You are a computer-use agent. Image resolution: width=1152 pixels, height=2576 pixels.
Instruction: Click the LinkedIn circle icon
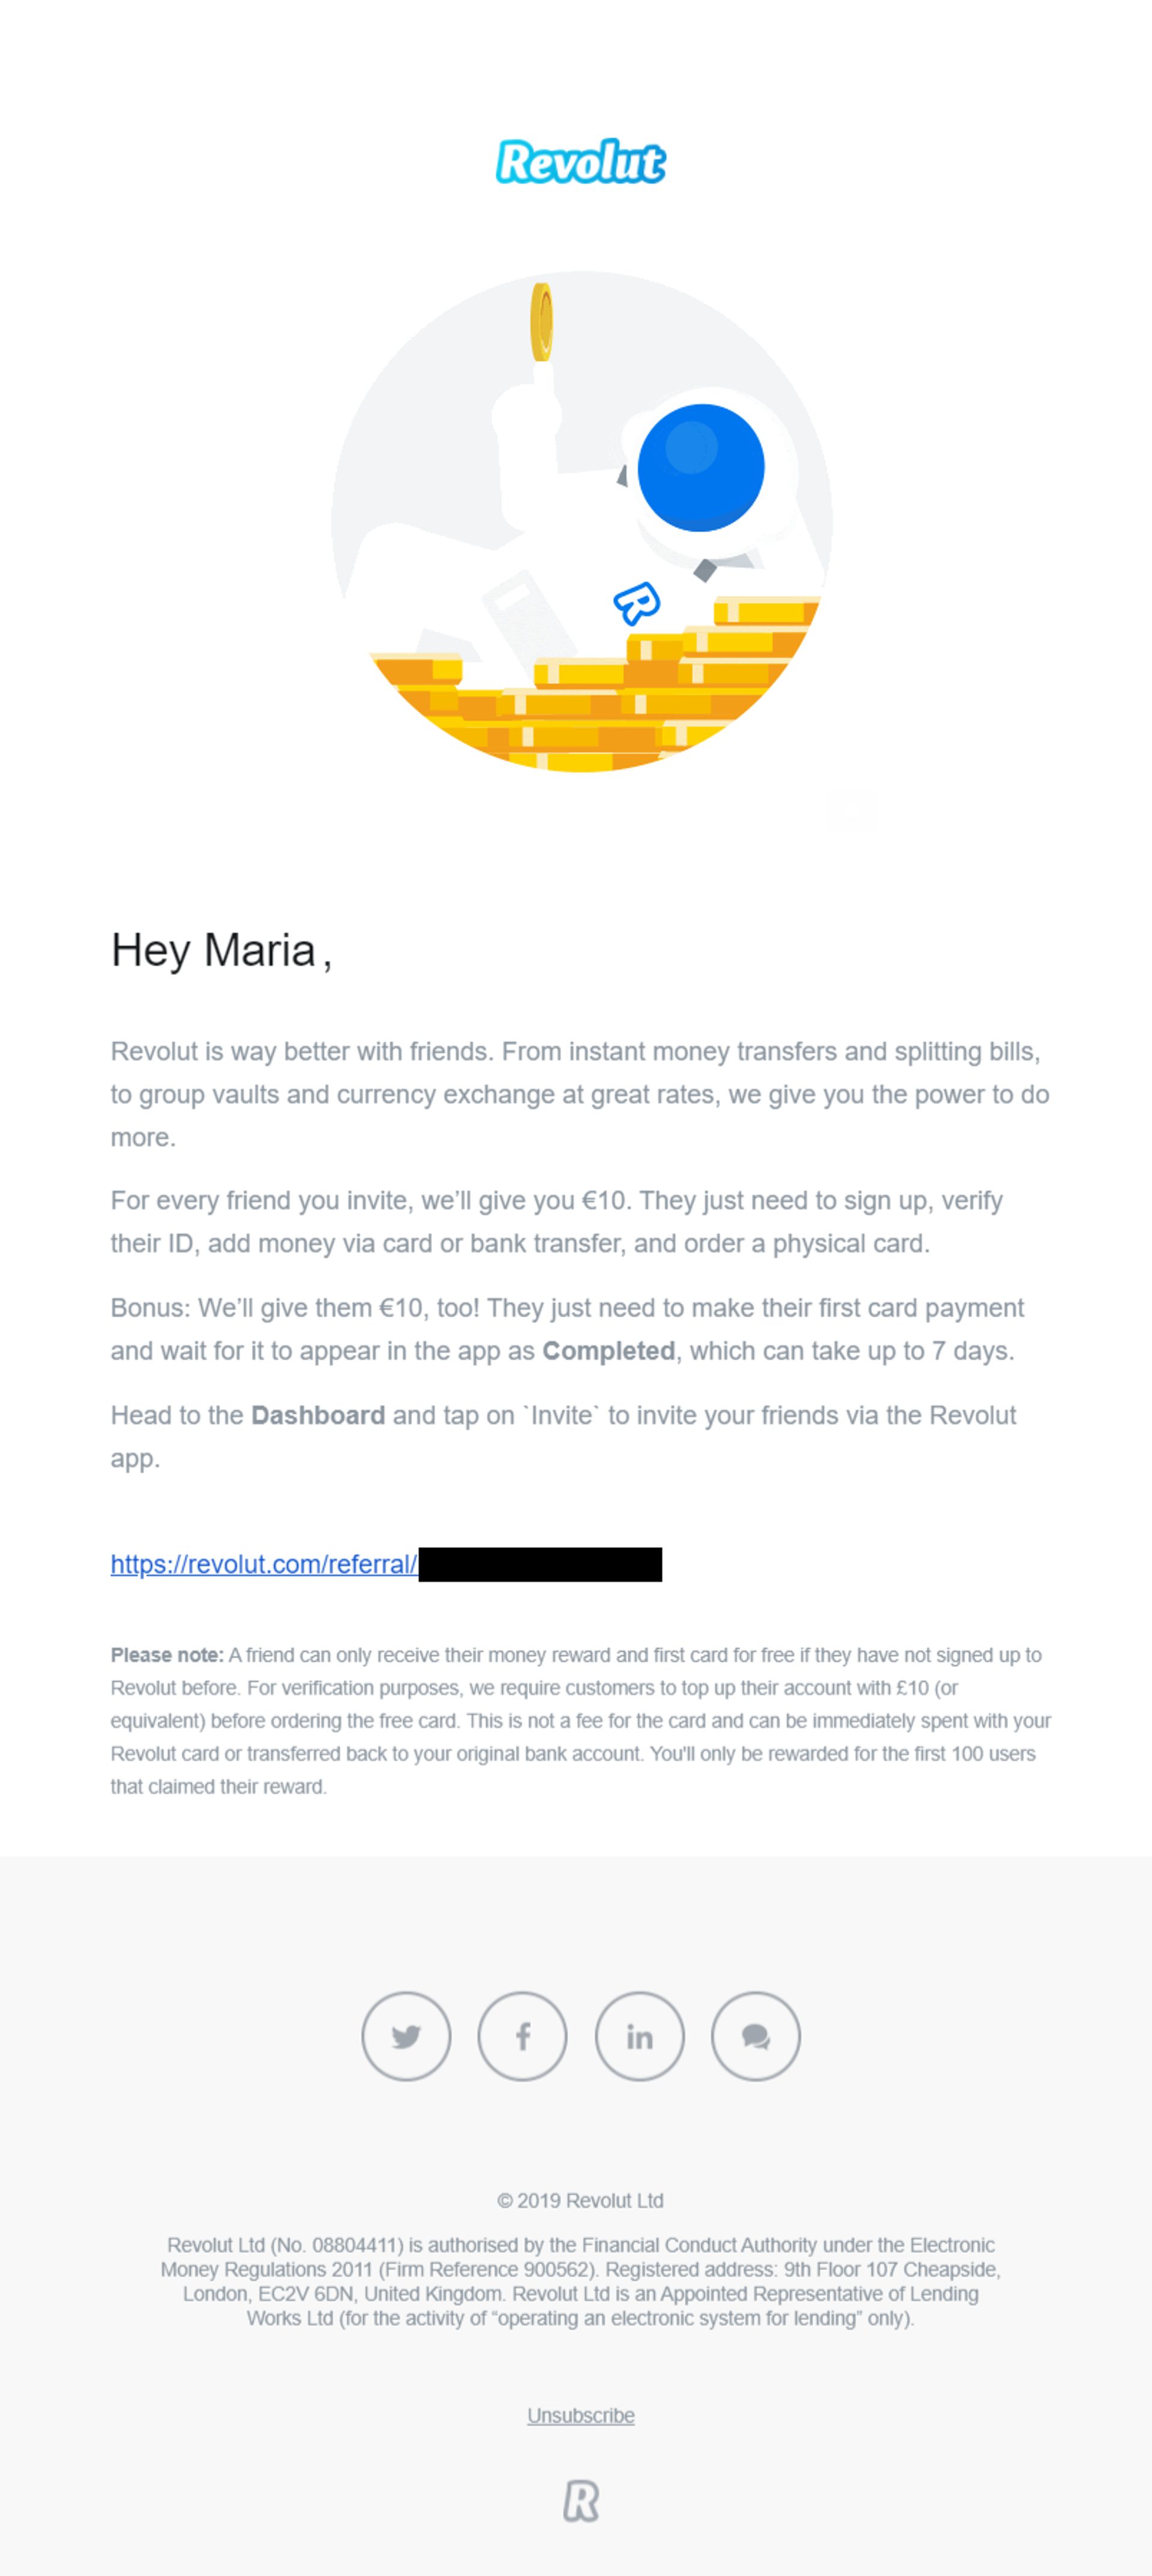tap(639, 2036)
